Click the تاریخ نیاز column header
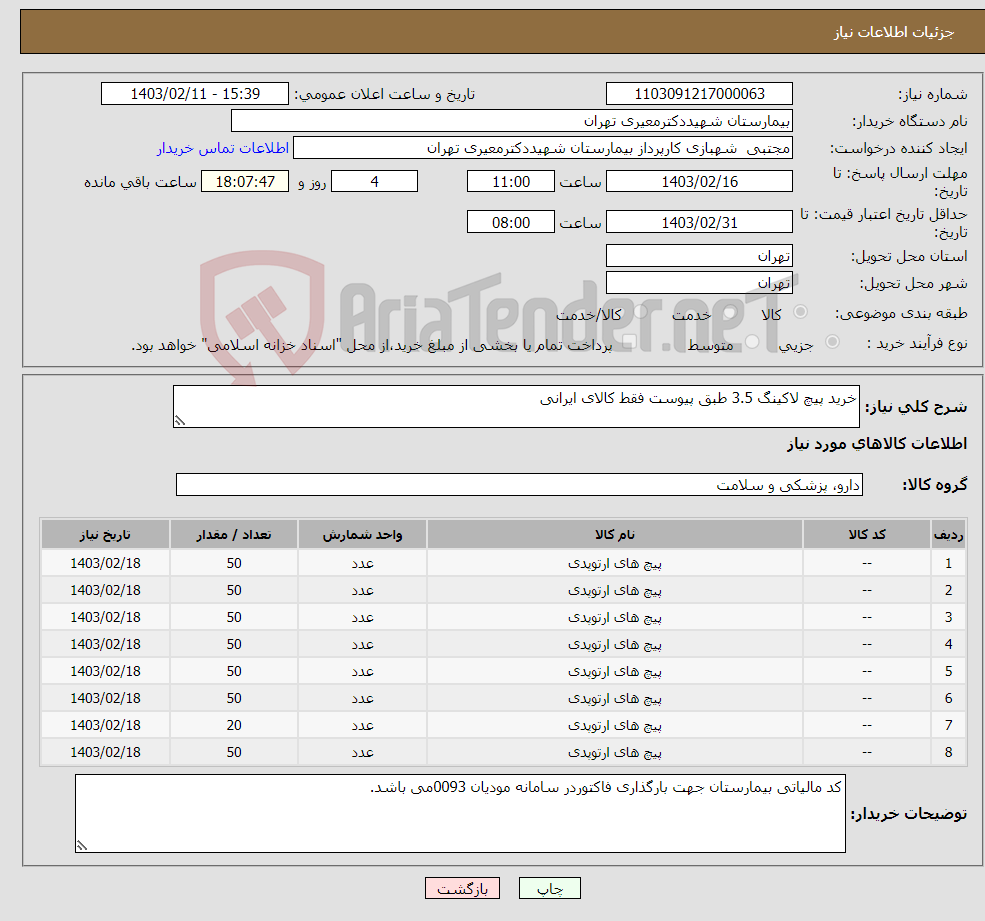This screenshot has height=921, width=985. click(x=105, y=535)
